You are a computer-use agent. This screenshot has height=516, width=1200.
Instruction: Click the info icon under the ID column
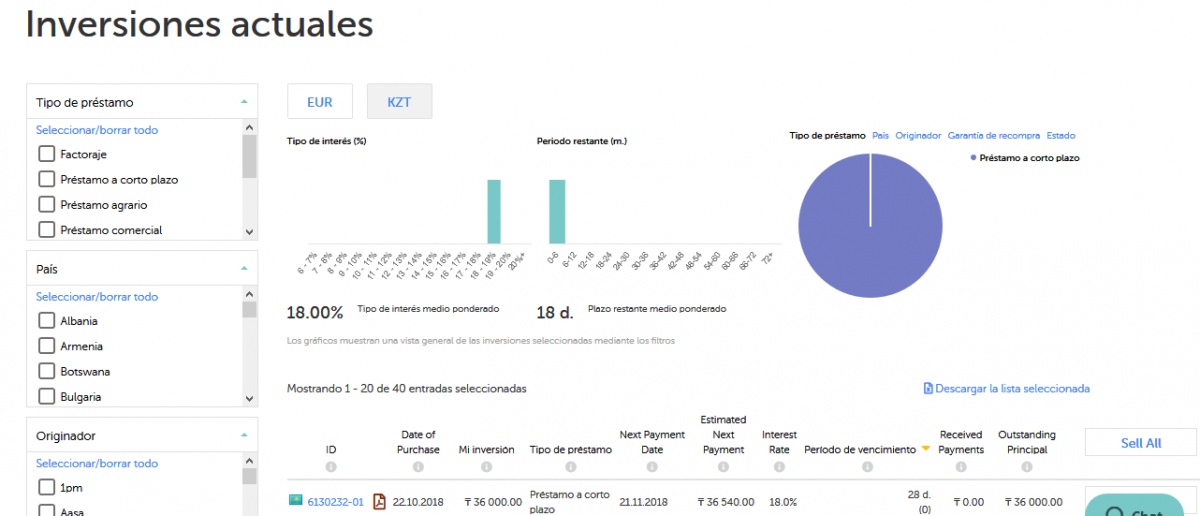click(x=331, y=467)
